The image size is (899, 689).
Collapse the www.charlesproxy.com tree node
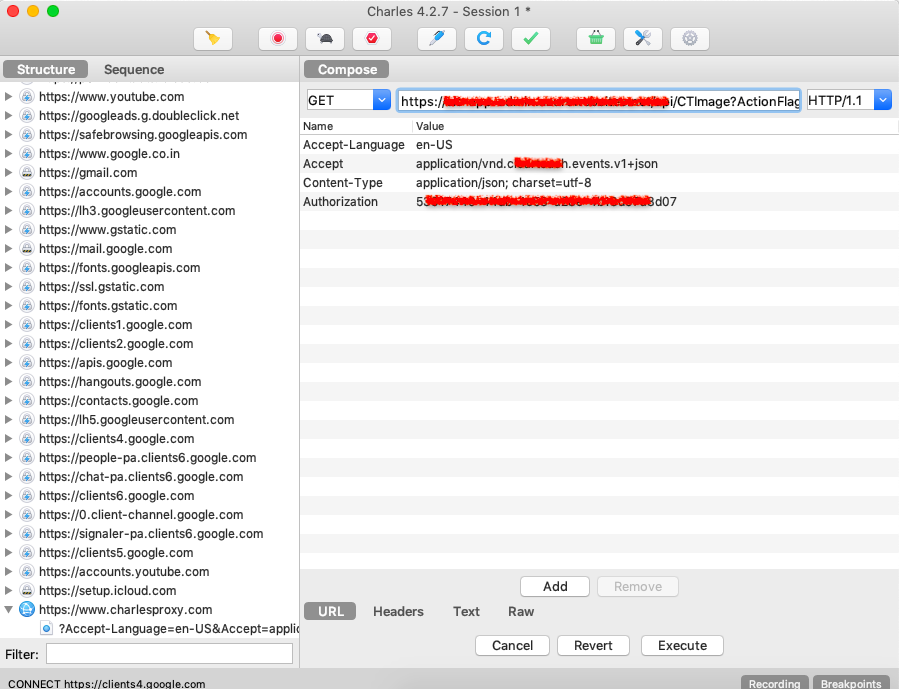[x=9, y=609]
